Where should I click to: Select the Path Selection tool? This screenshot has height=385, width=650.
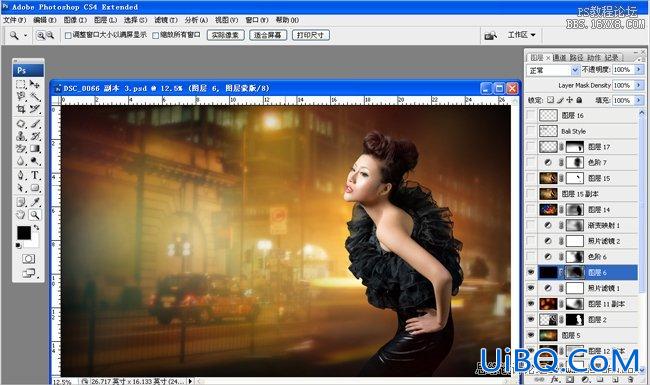click(20, 188)
